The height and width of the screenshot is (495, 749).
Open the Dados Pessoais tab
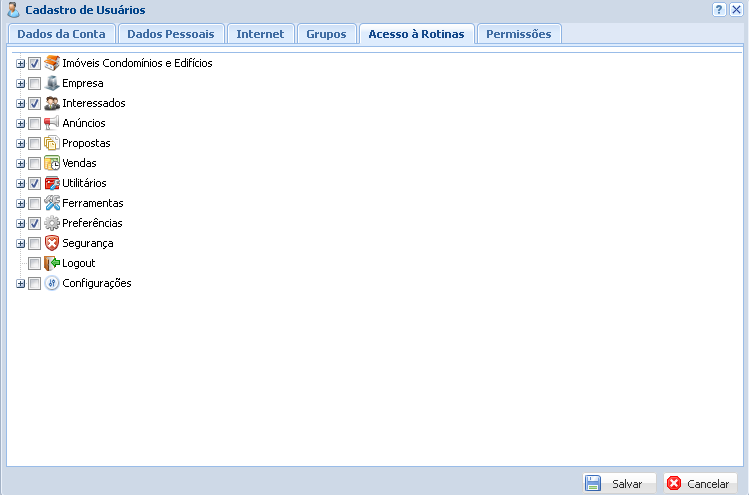coord(170,34)
